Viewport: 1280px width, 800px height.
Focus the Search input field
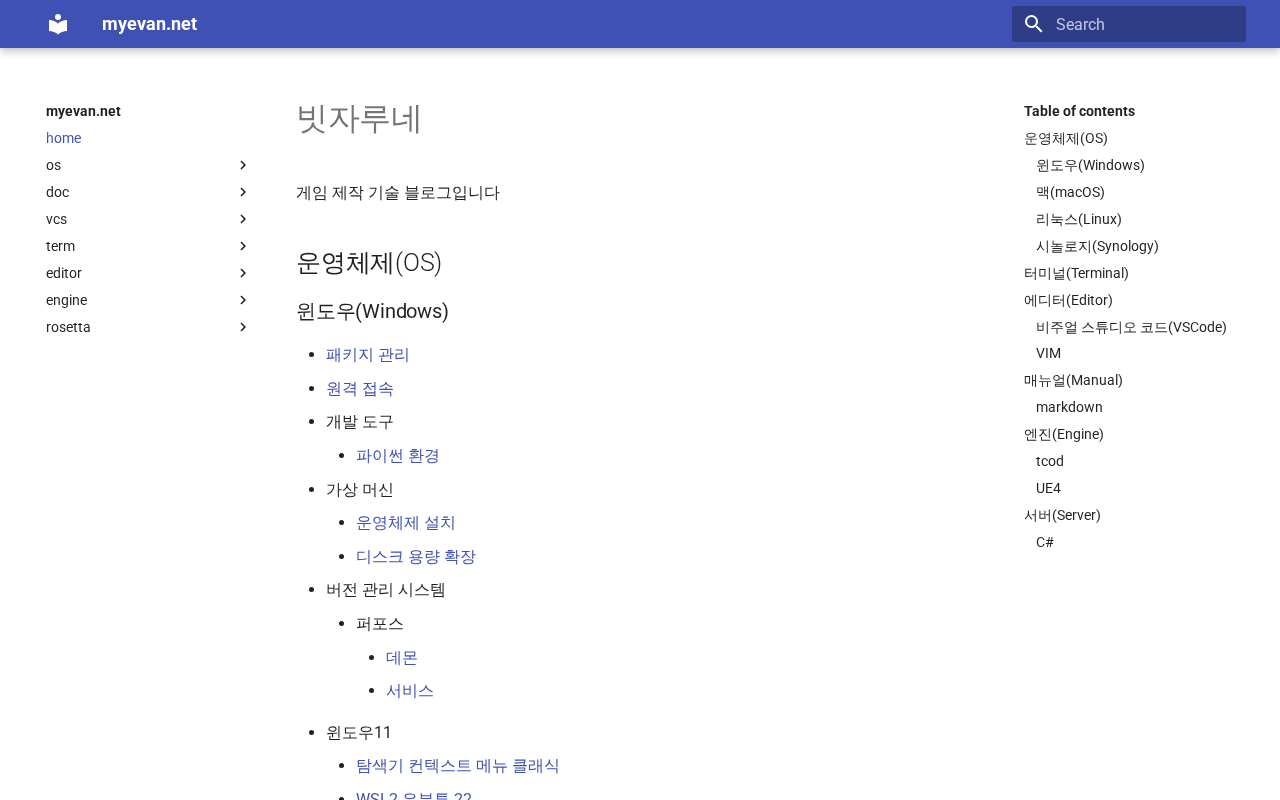point(1129,24)
